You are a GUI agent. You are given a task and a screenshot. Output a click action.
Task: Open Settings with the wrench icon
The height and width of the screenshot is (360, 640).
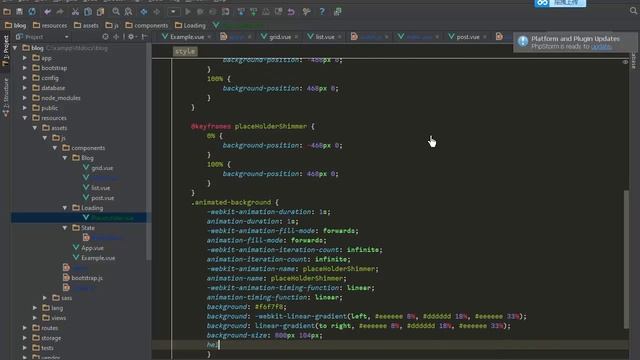click(x=307, y=12)
